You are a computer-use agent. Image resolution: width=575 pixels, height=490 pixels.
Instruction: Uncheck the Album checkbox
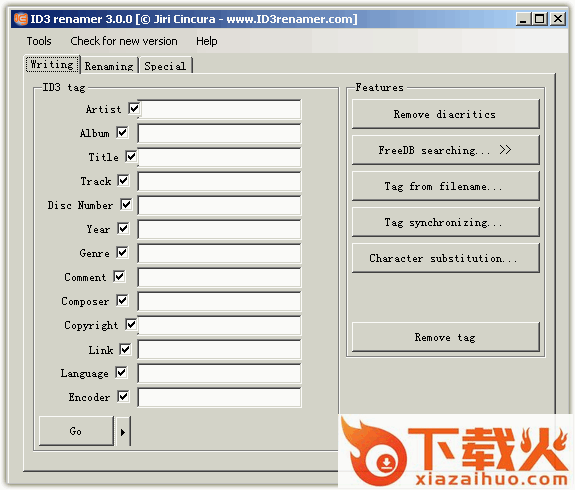[x=122, y=132]
